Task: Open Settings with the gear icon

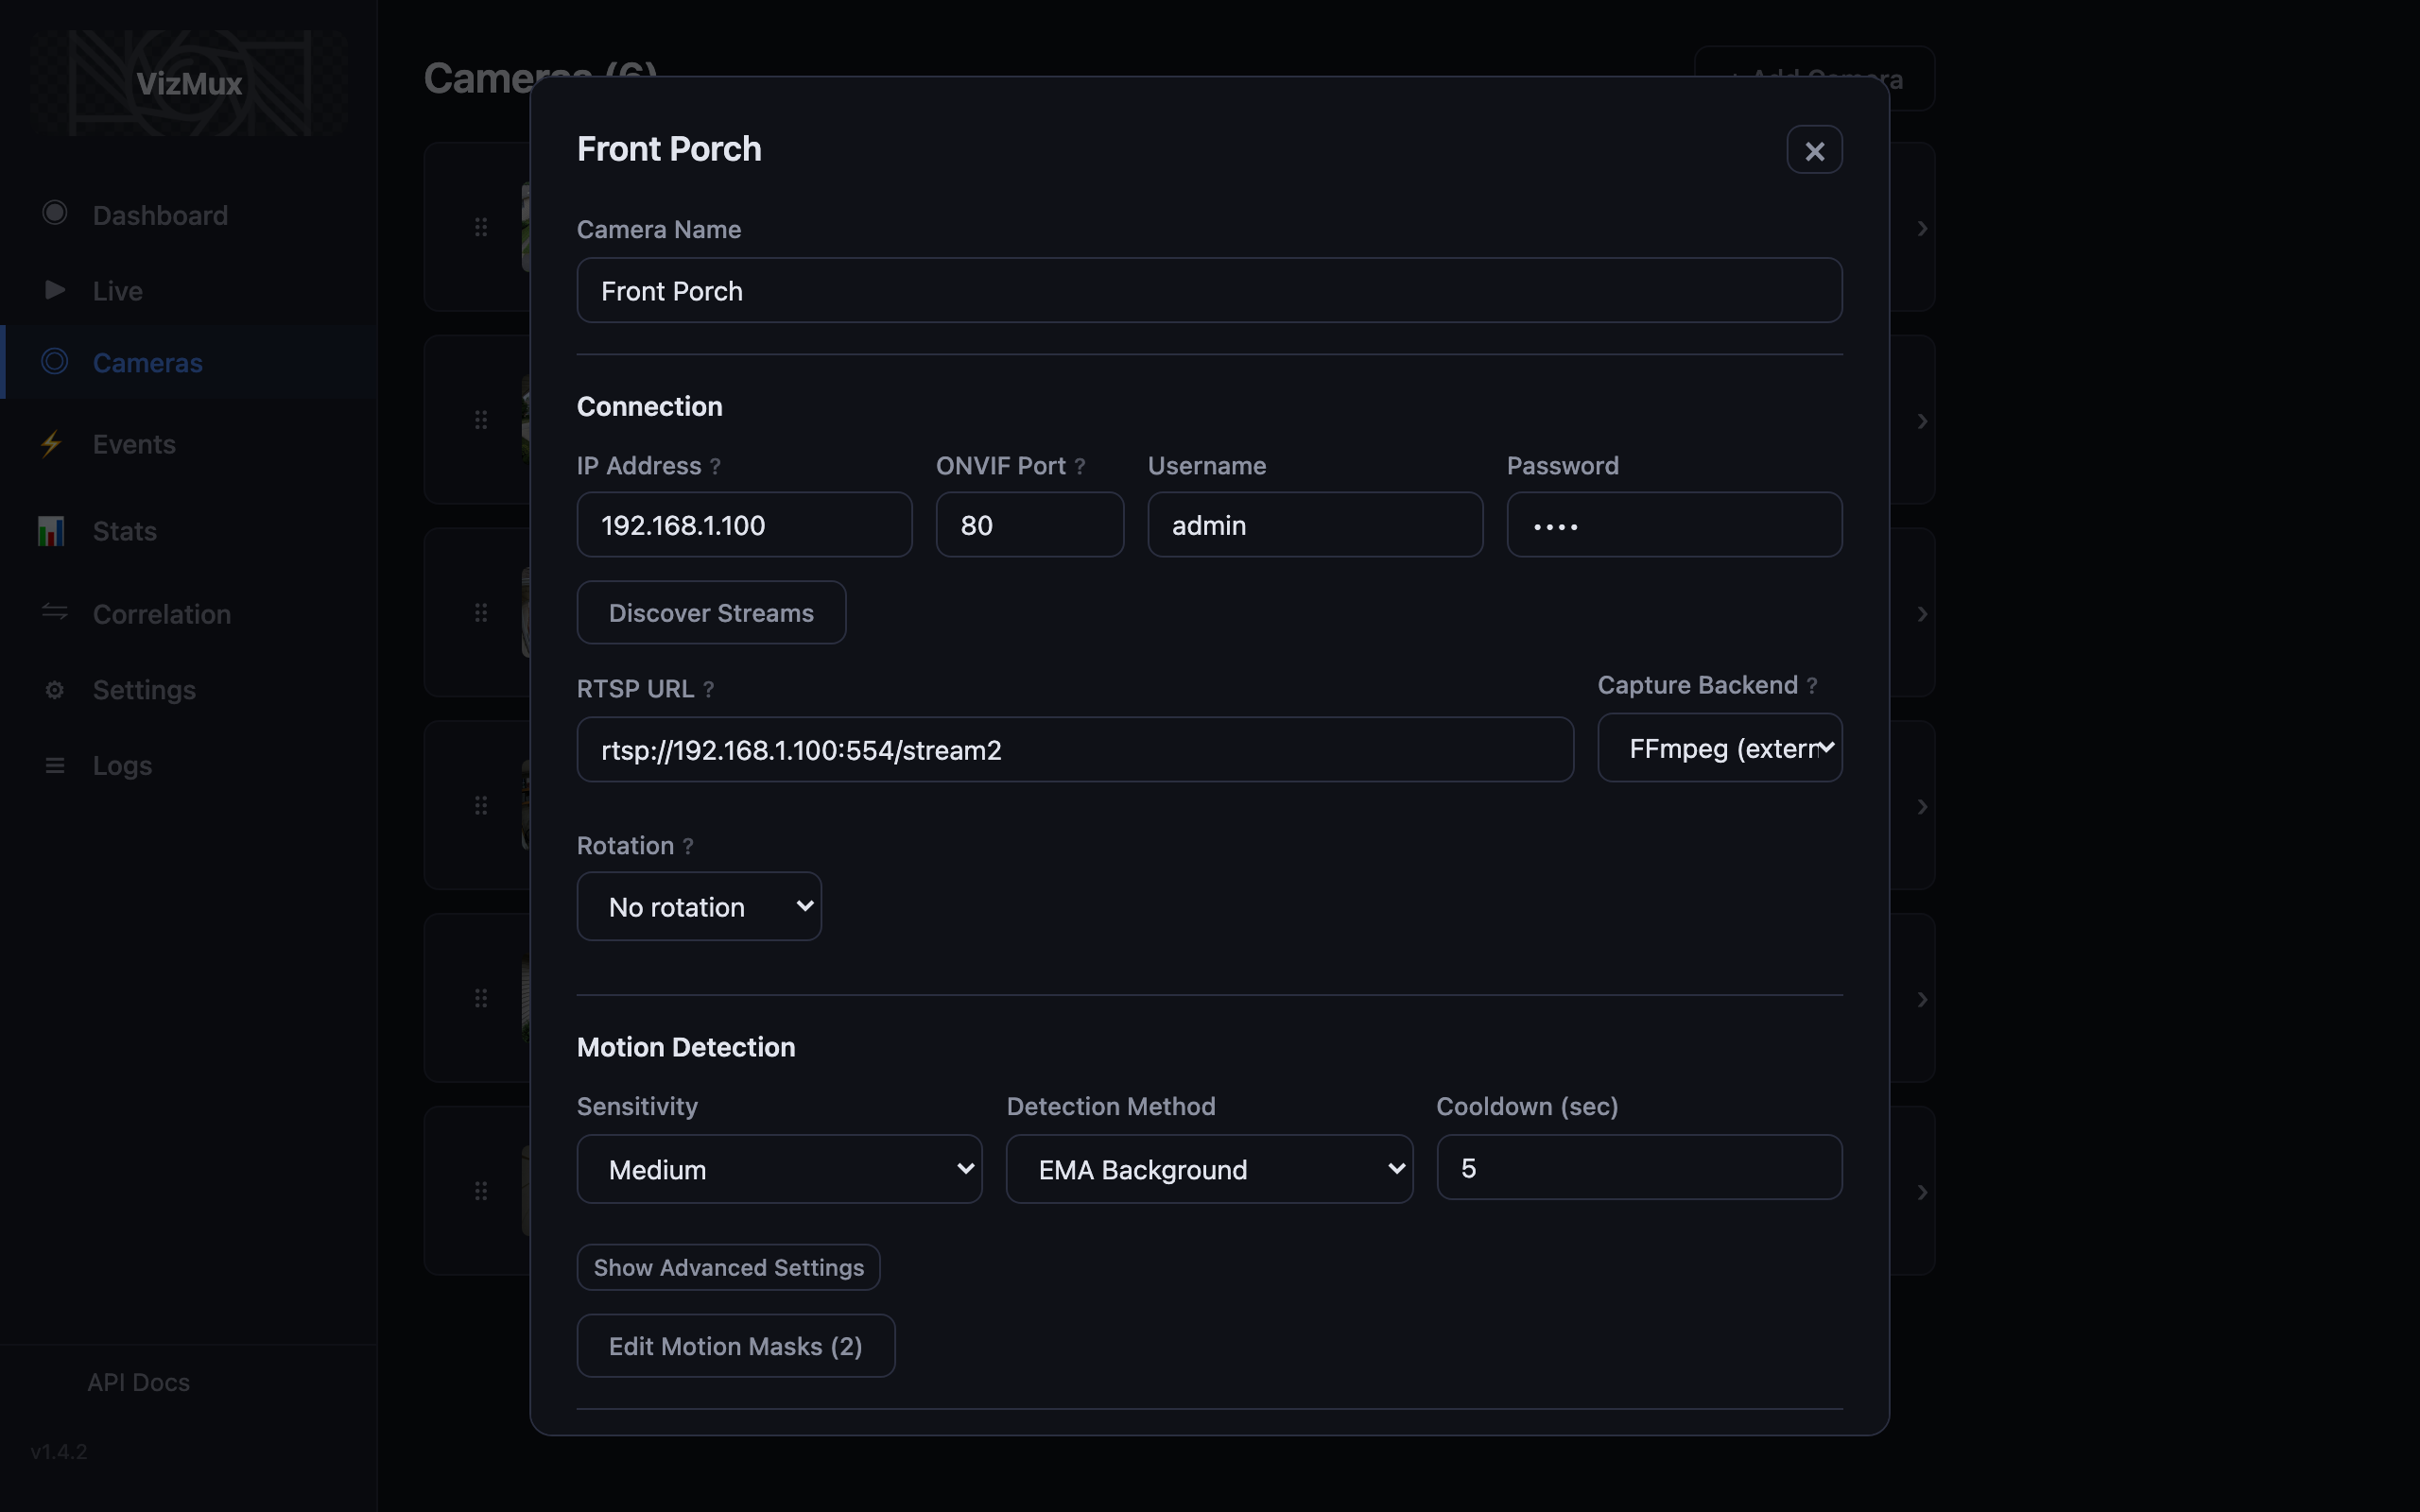Action: pos(54,689)
